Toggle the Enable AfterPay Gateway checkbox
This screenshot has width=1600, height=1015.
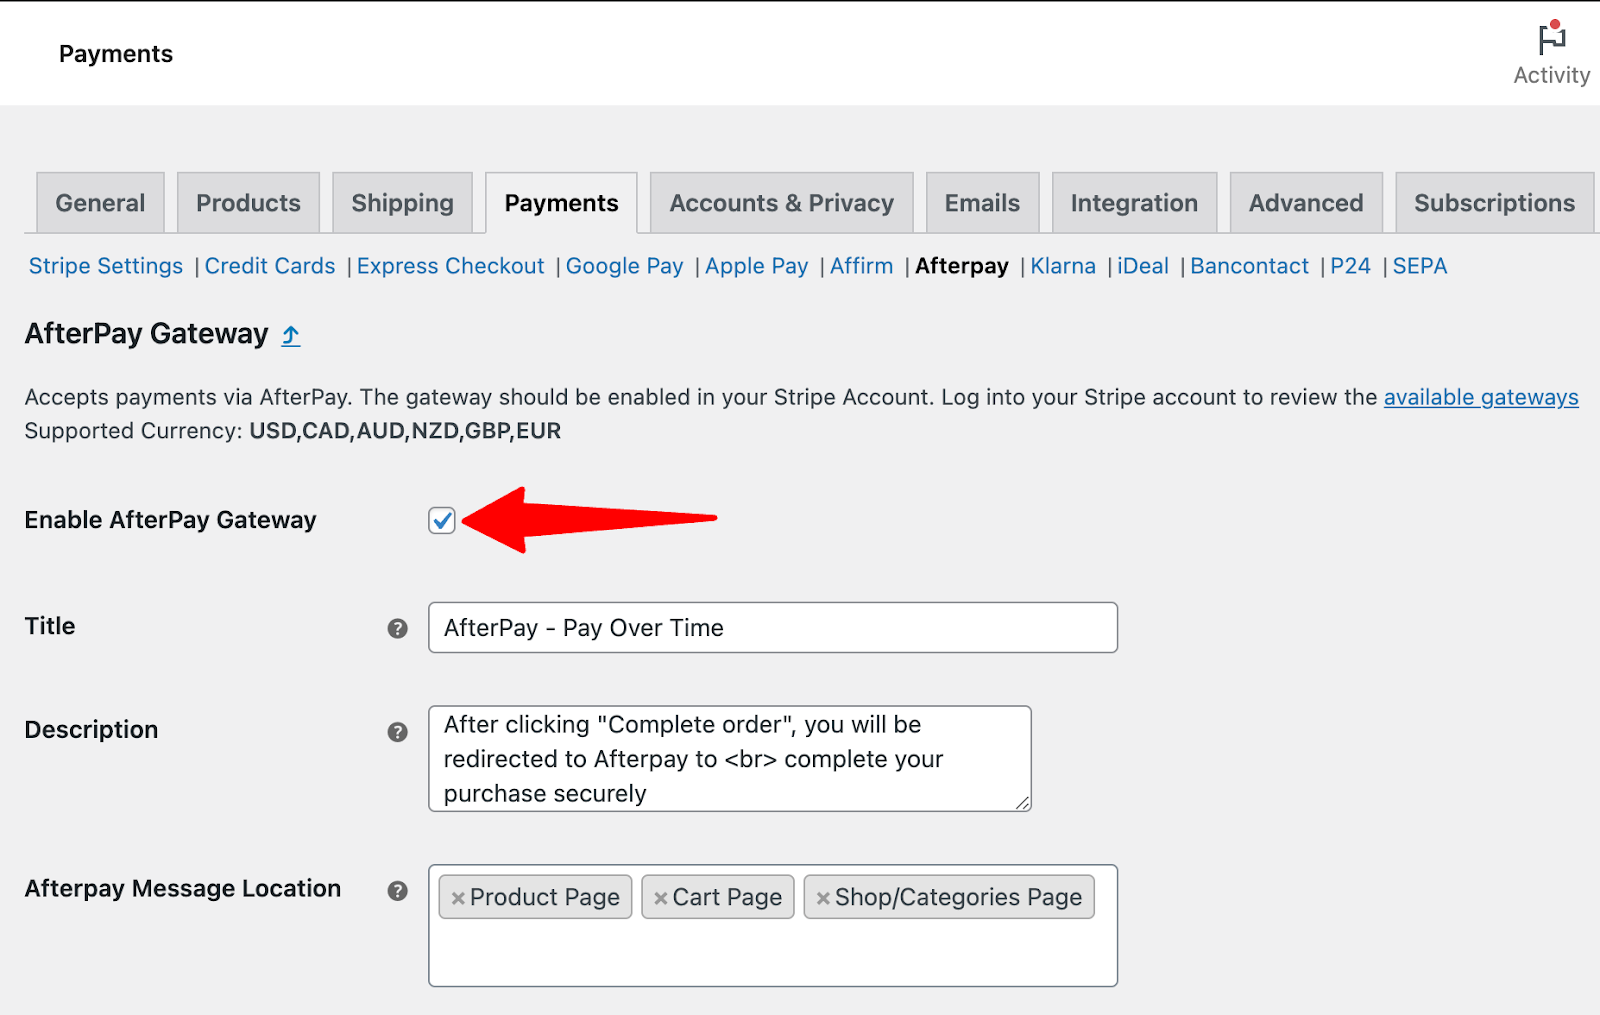(x=442, y=520)
